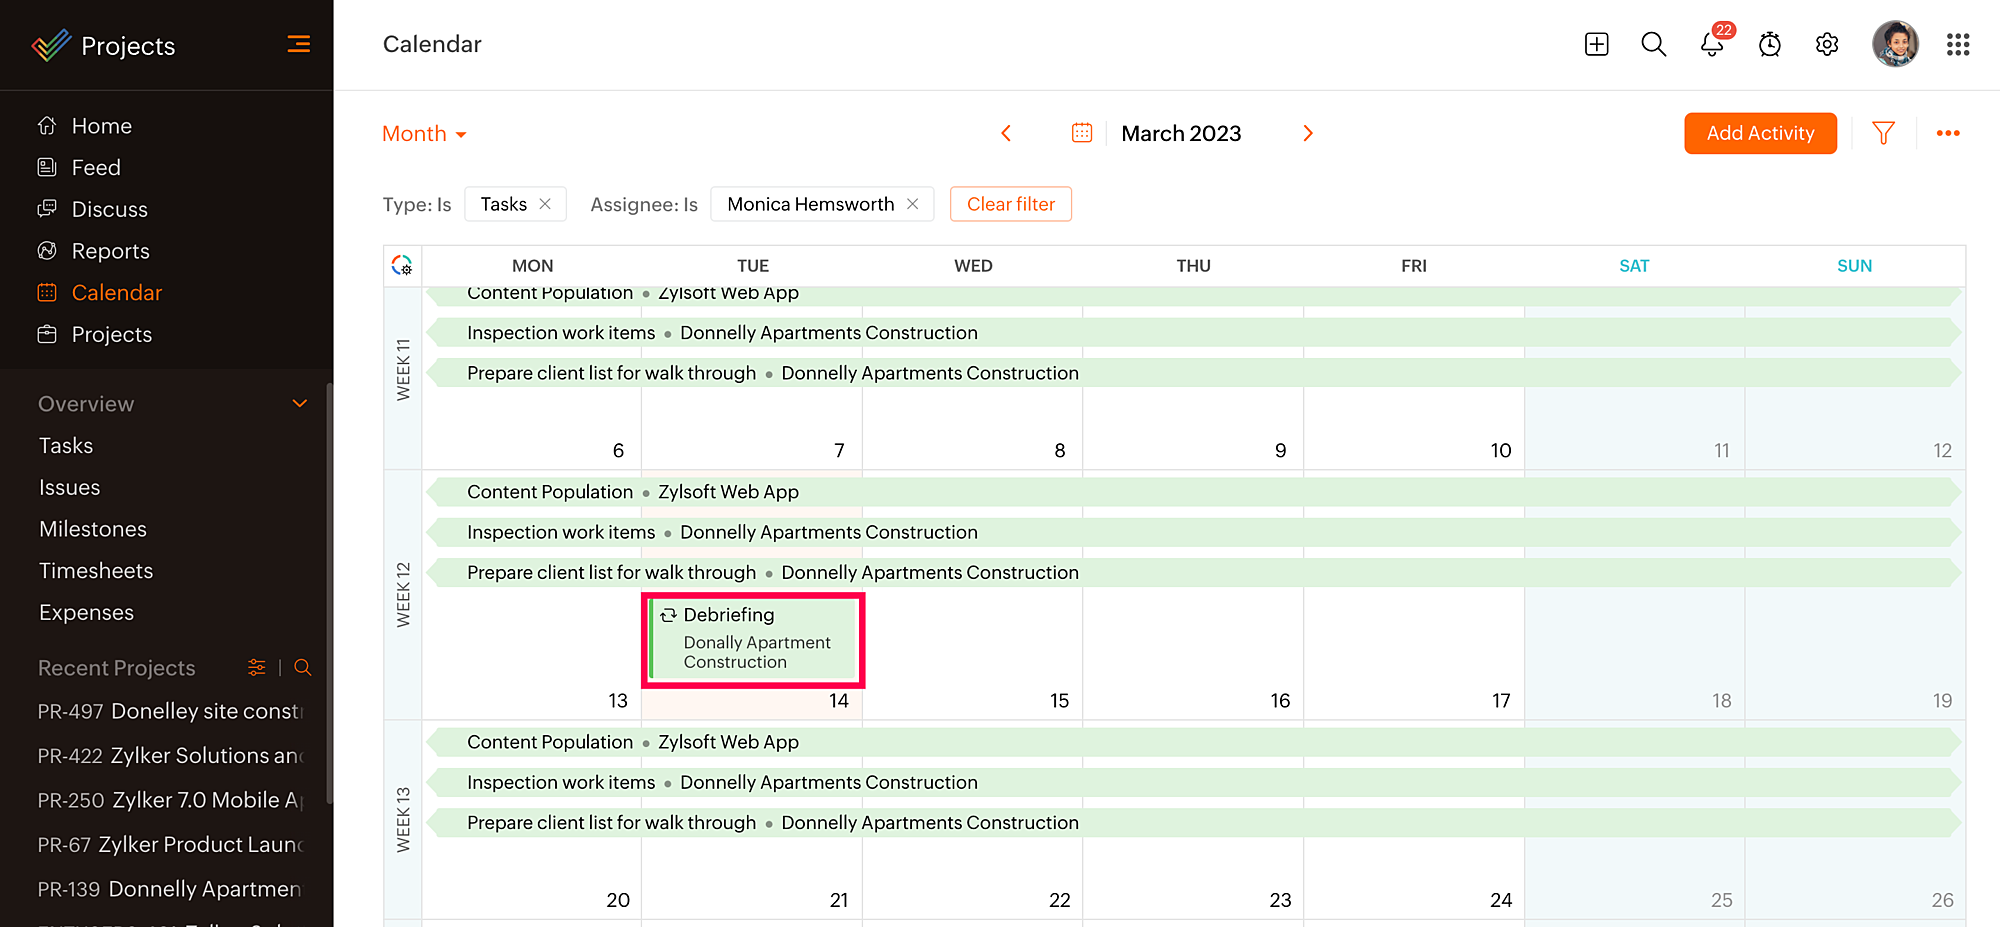Select March 16 date cell number
Viewport: 2000px width, 927px height.
pyautogui.click(x=1280, y=701)
